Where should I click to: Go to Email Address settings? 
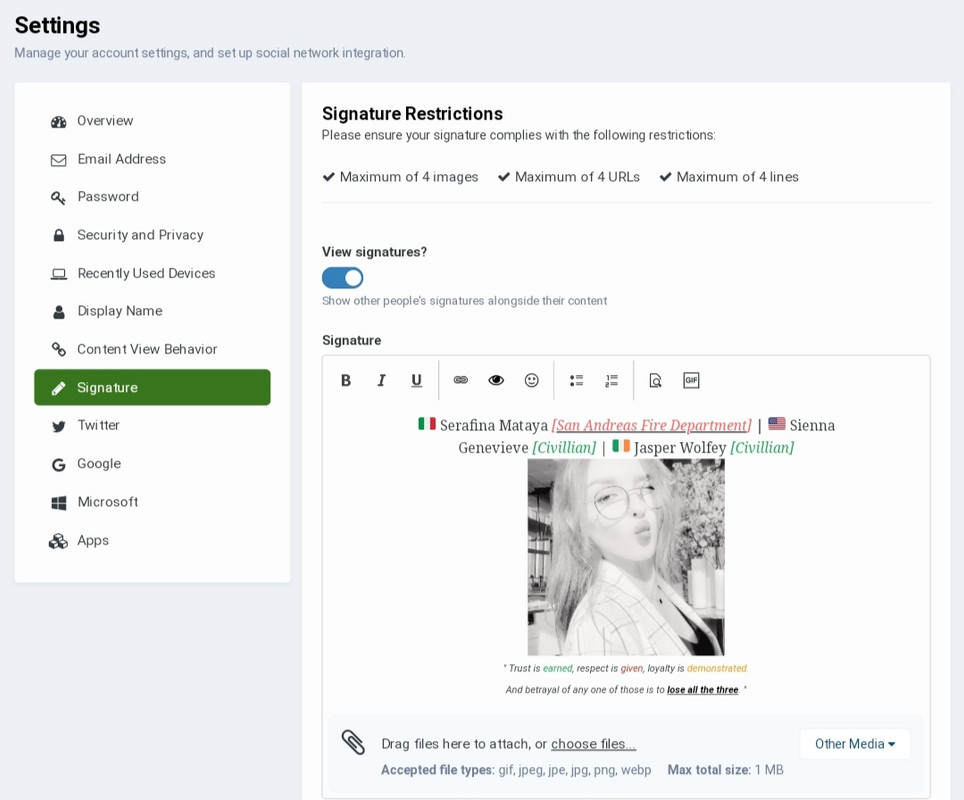click(x=152, y=159)
